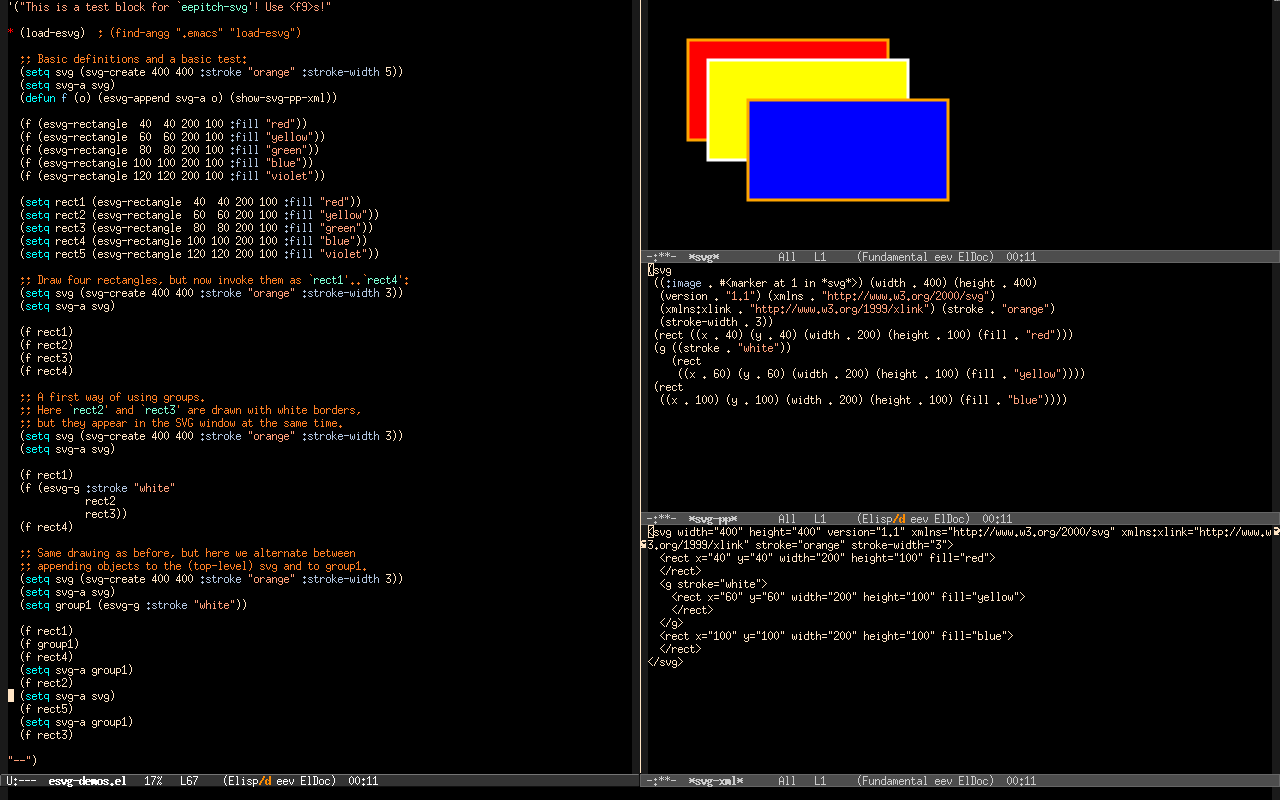This screenshot has height=800, width=1280.
Task: Click the "(stroke-width . 3))" line in *svg*
Action: pyautogui.click(x=717, y=322)
